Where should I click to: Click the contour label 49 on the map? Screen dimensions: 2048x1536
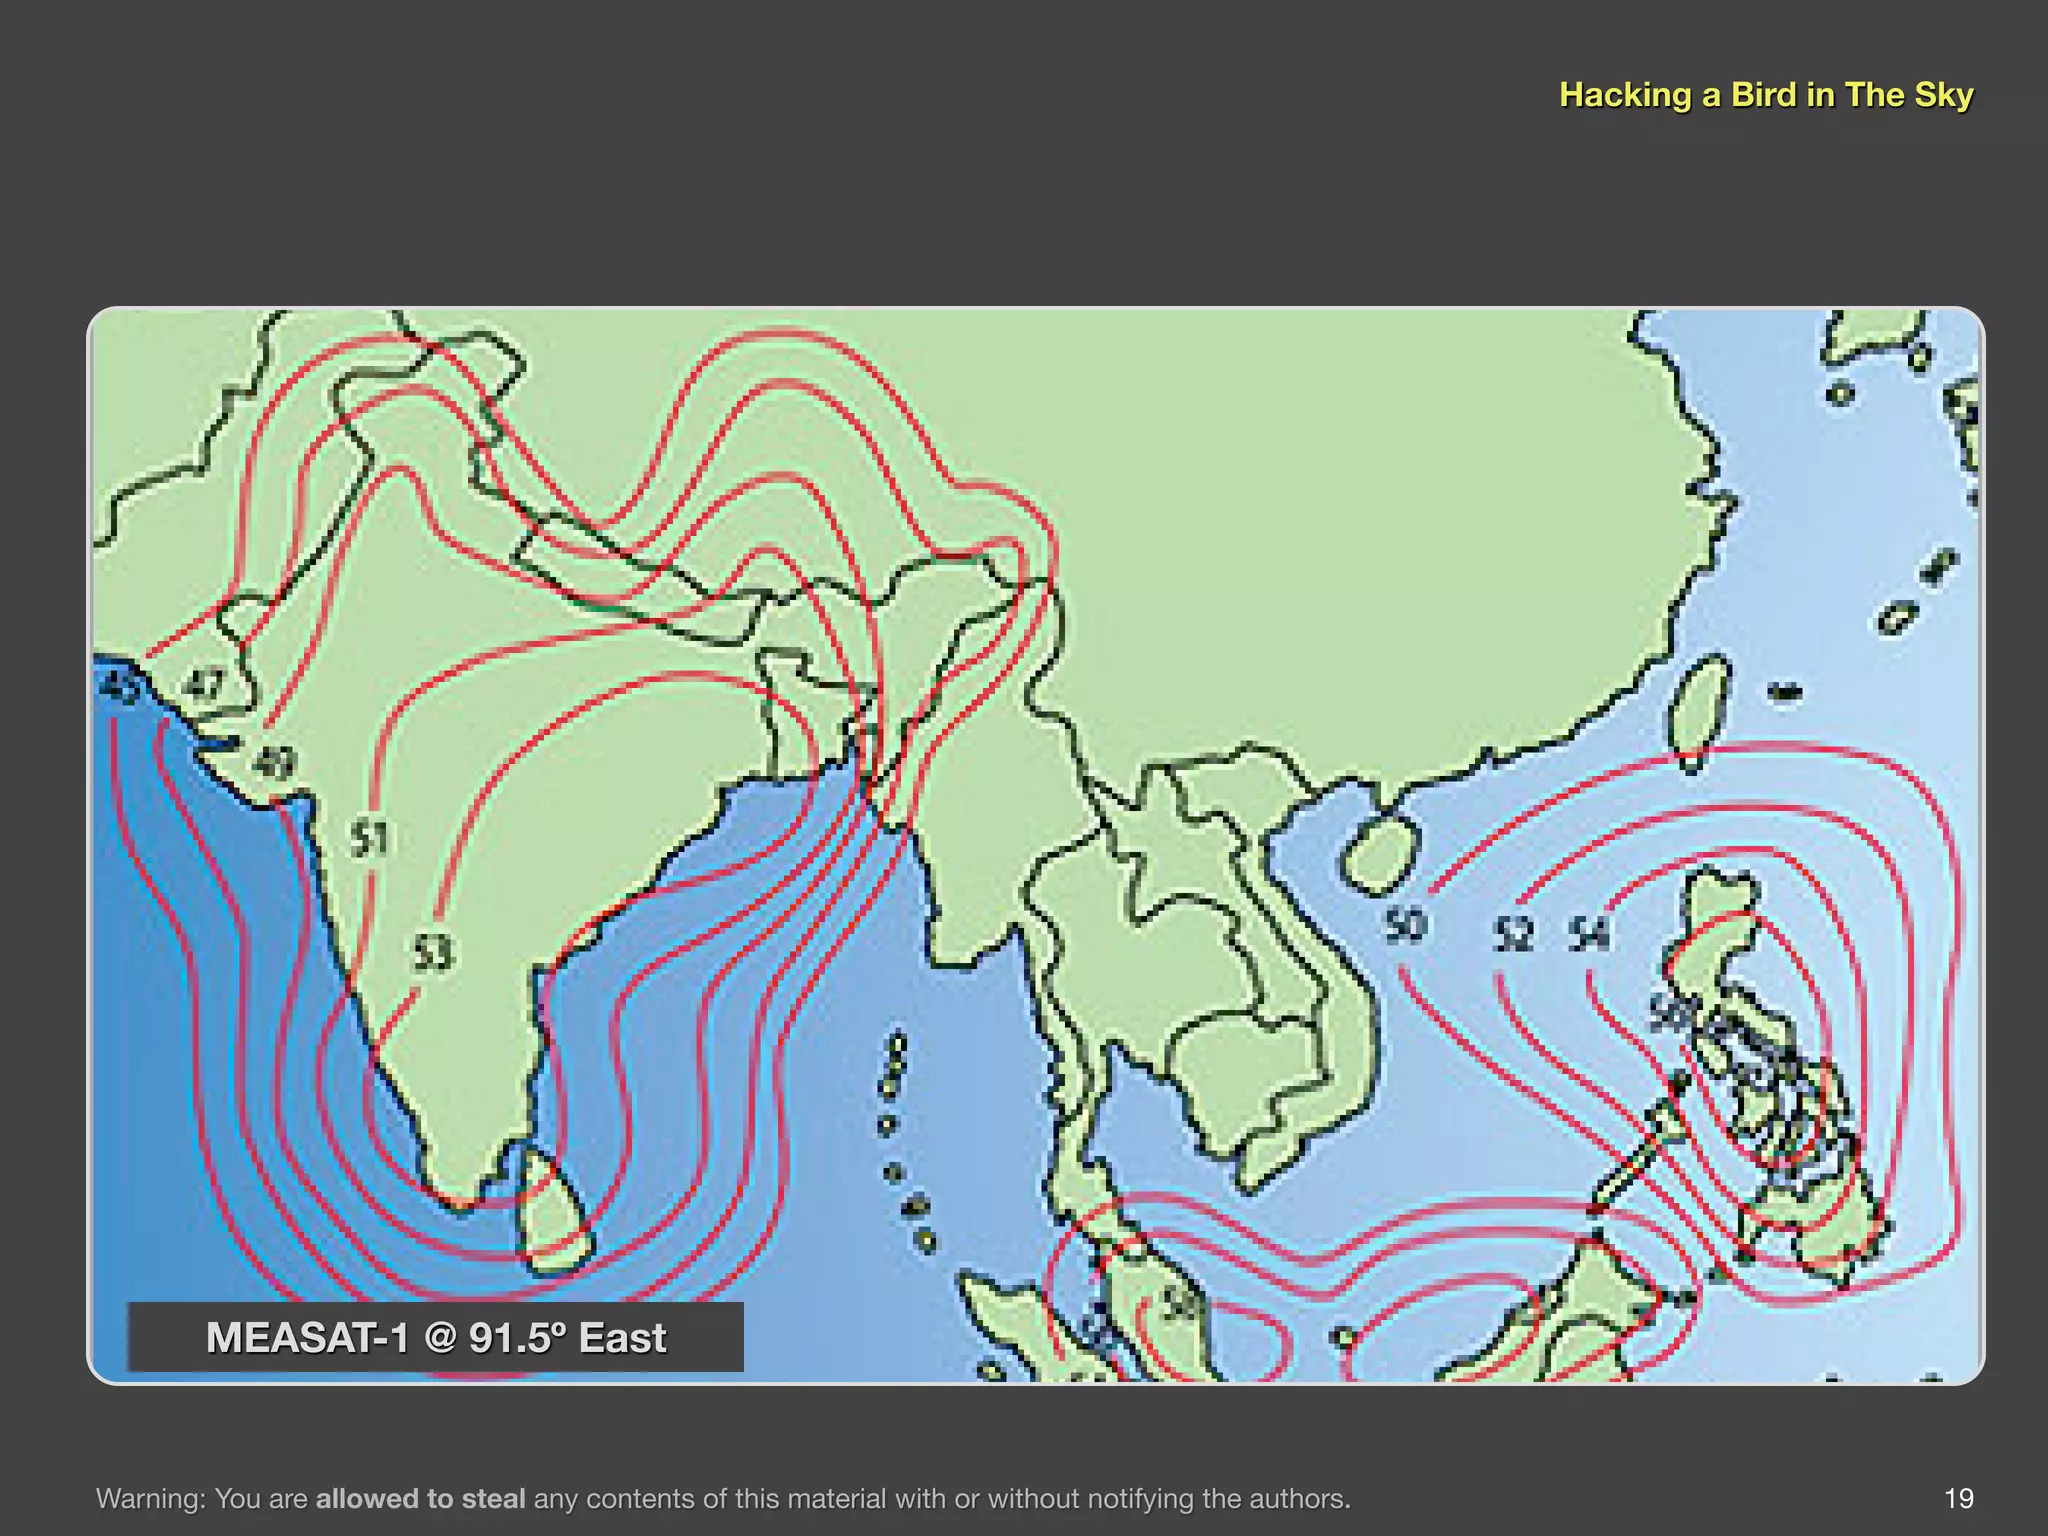(x=274, y=764)
